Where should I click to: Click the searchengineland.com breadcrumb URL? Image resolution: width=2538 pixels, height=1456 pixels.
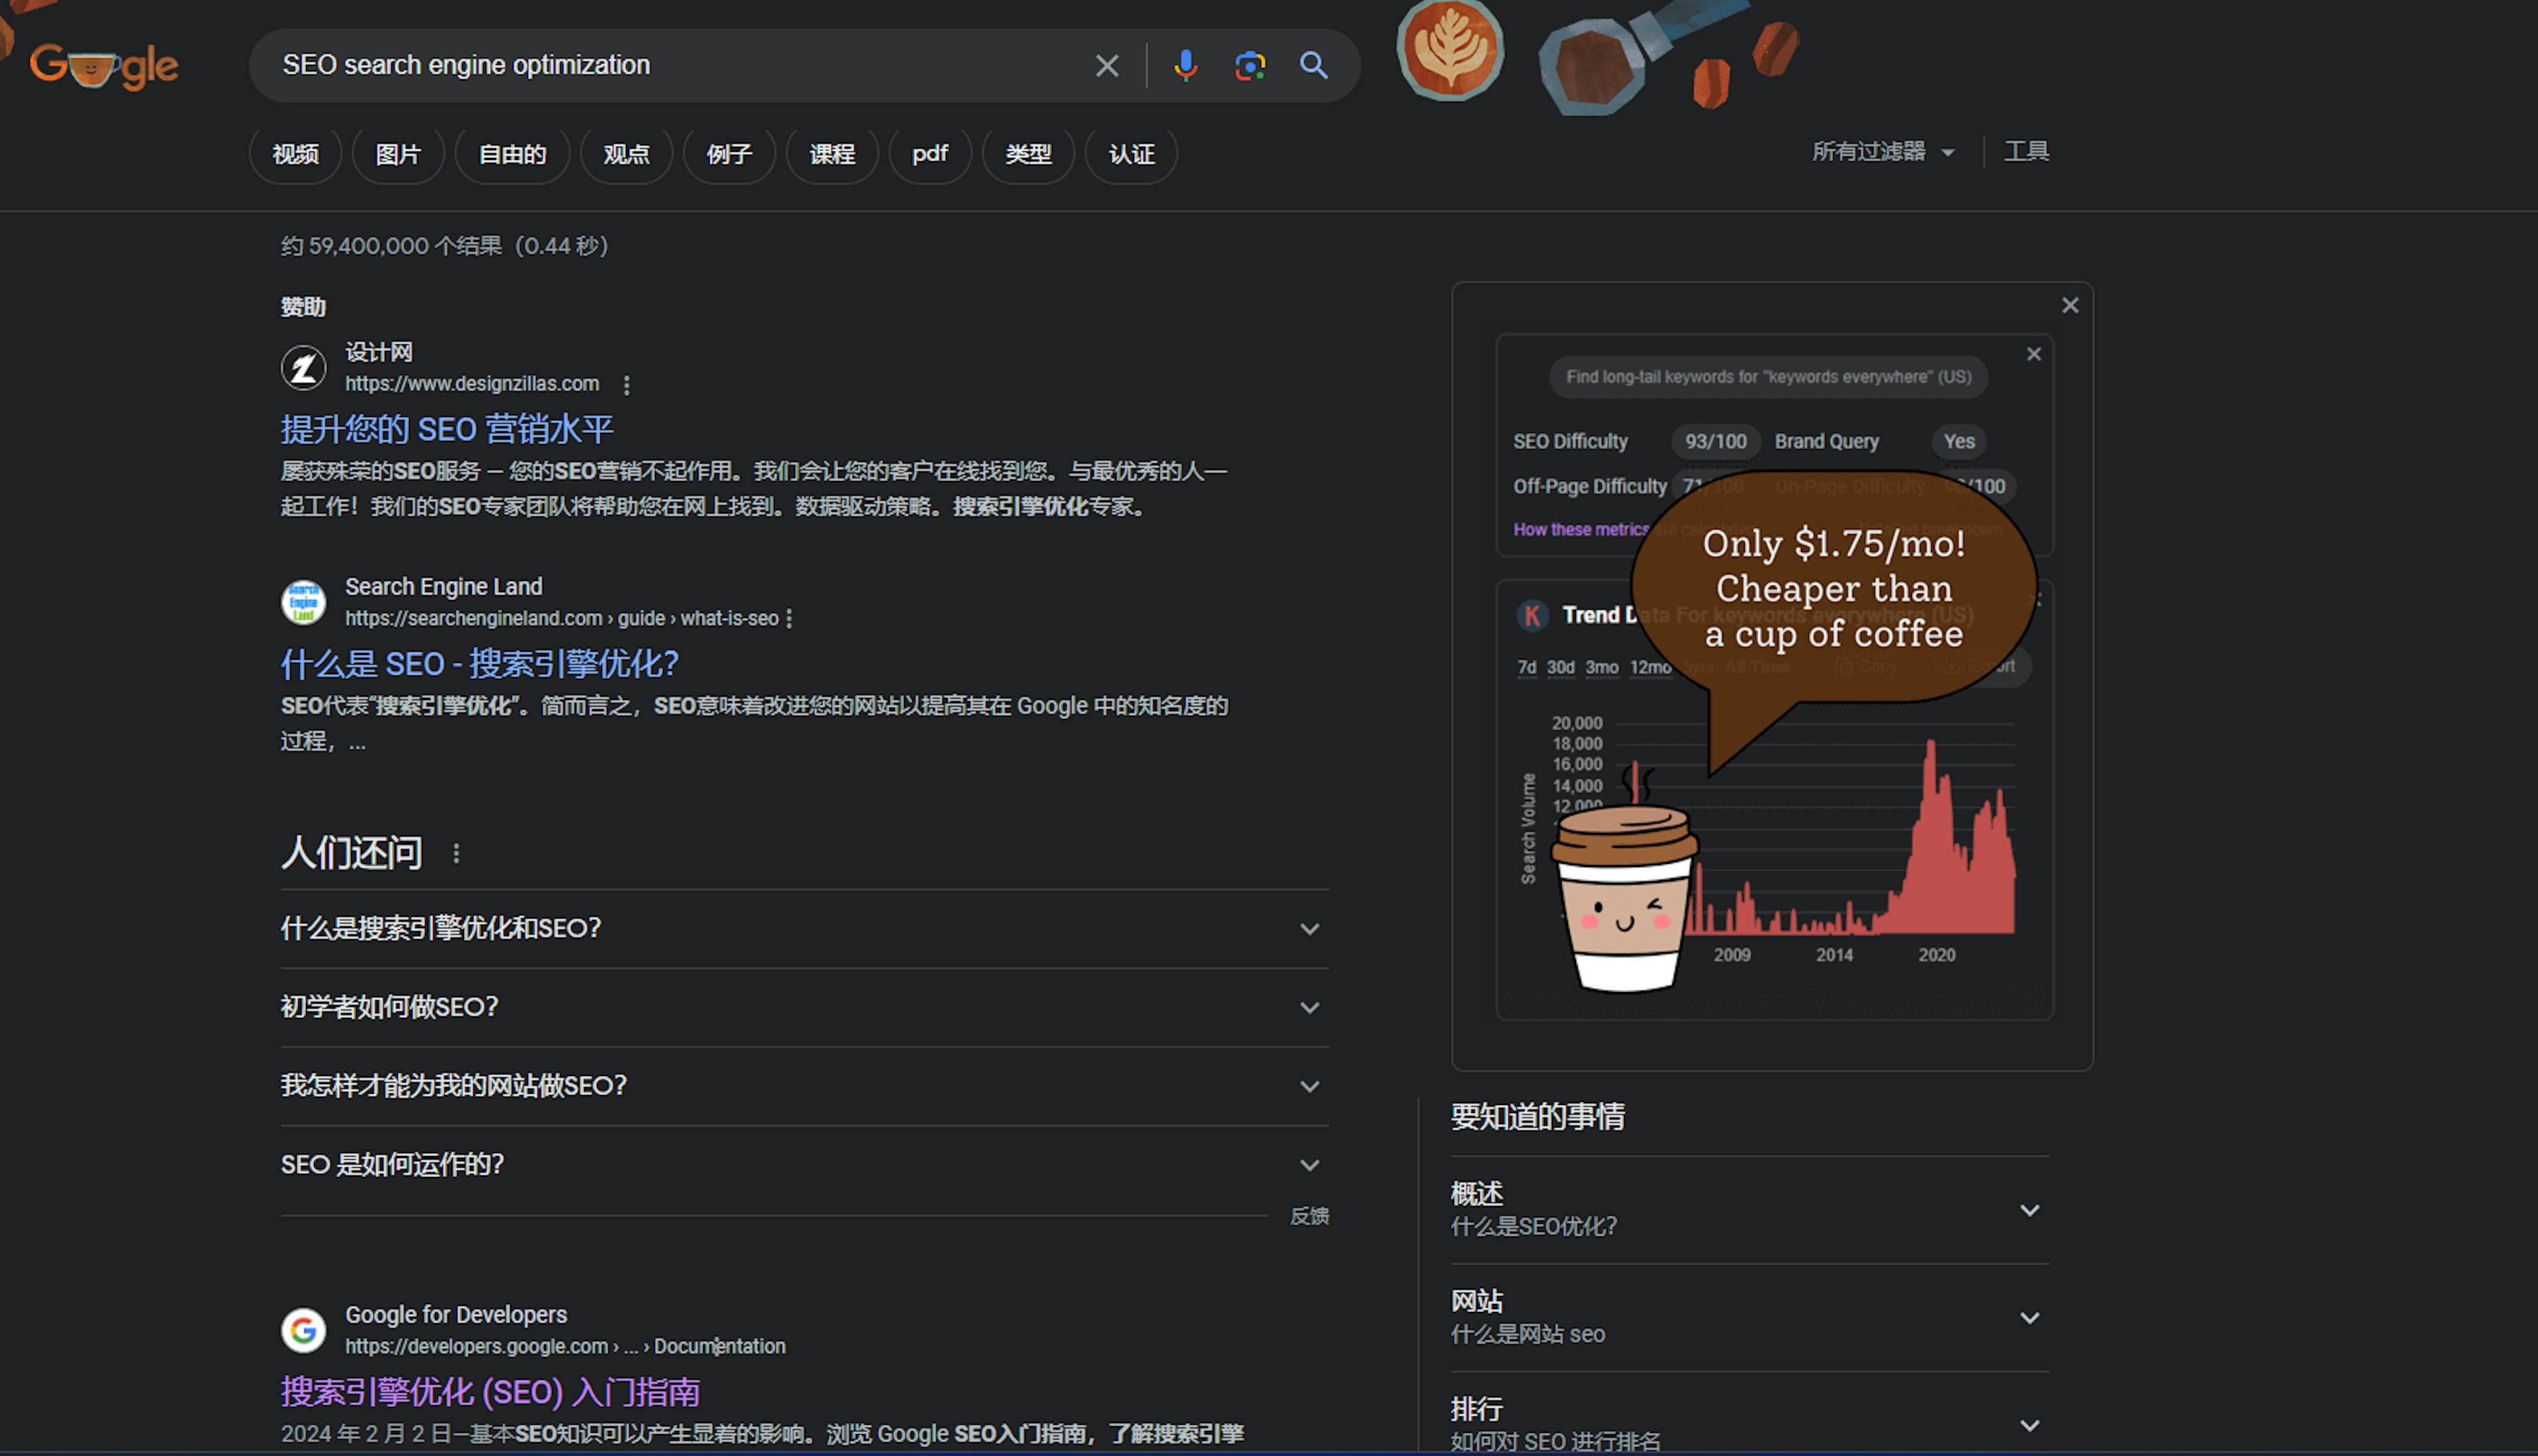(x=562, y=619)
